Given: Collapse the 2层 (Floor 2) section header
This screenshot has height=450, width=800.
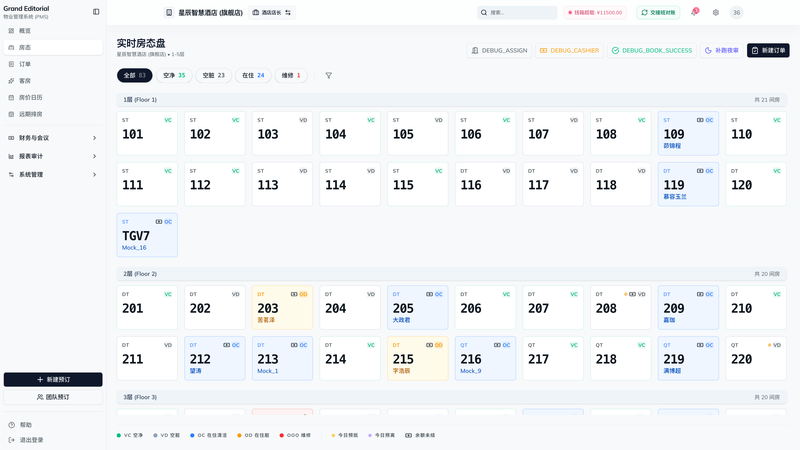Looking at the screenshot, I should pos(452,274).
